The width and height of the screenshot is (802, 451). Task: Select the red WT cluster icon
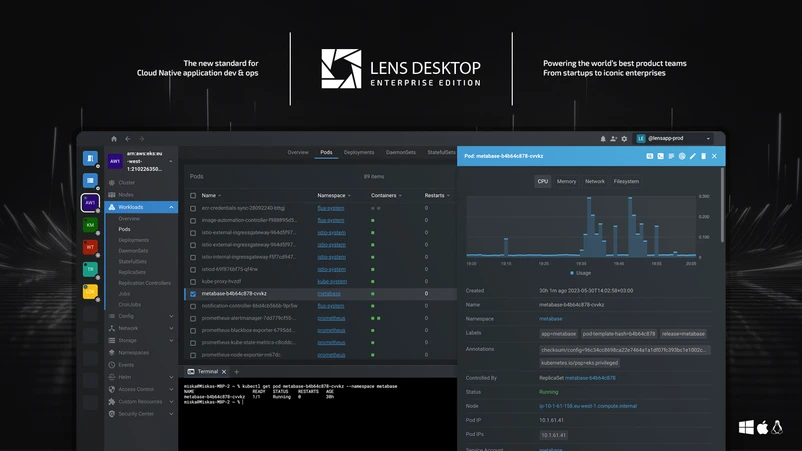(90, 247)
